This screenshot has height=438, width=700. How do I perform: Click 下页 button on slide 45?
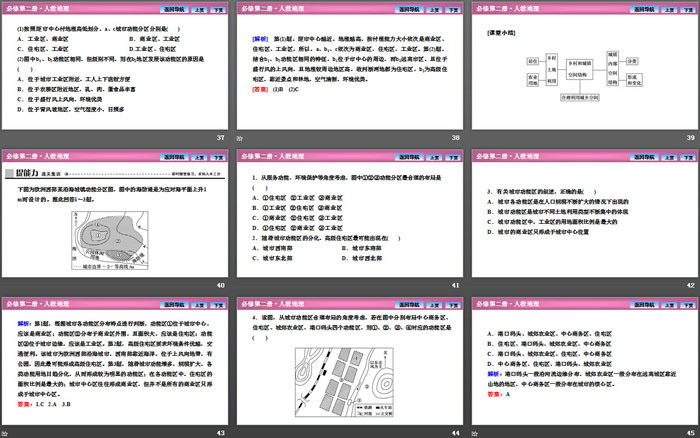(x=689, y=305)
